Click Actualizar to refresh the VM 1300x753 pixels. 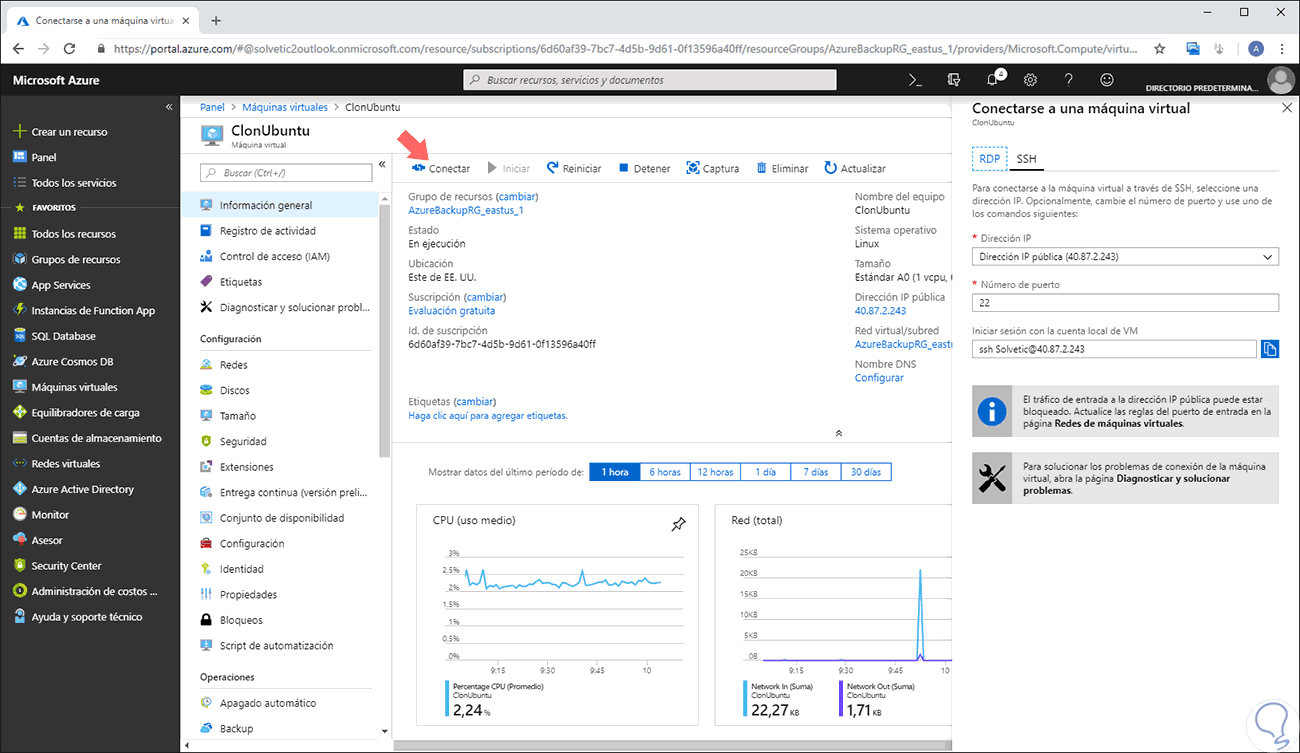tap(855, 169)
